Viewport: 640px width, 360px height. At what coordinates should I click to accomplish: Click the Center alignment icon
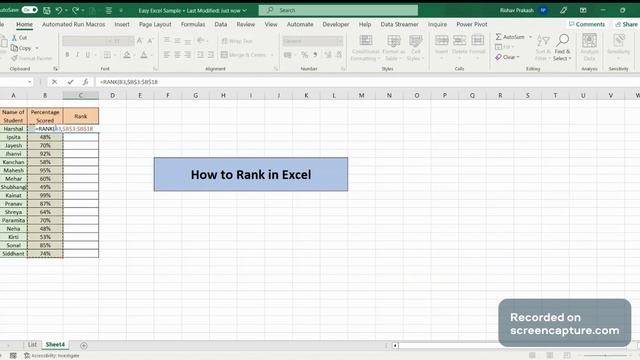coord(177,55)
